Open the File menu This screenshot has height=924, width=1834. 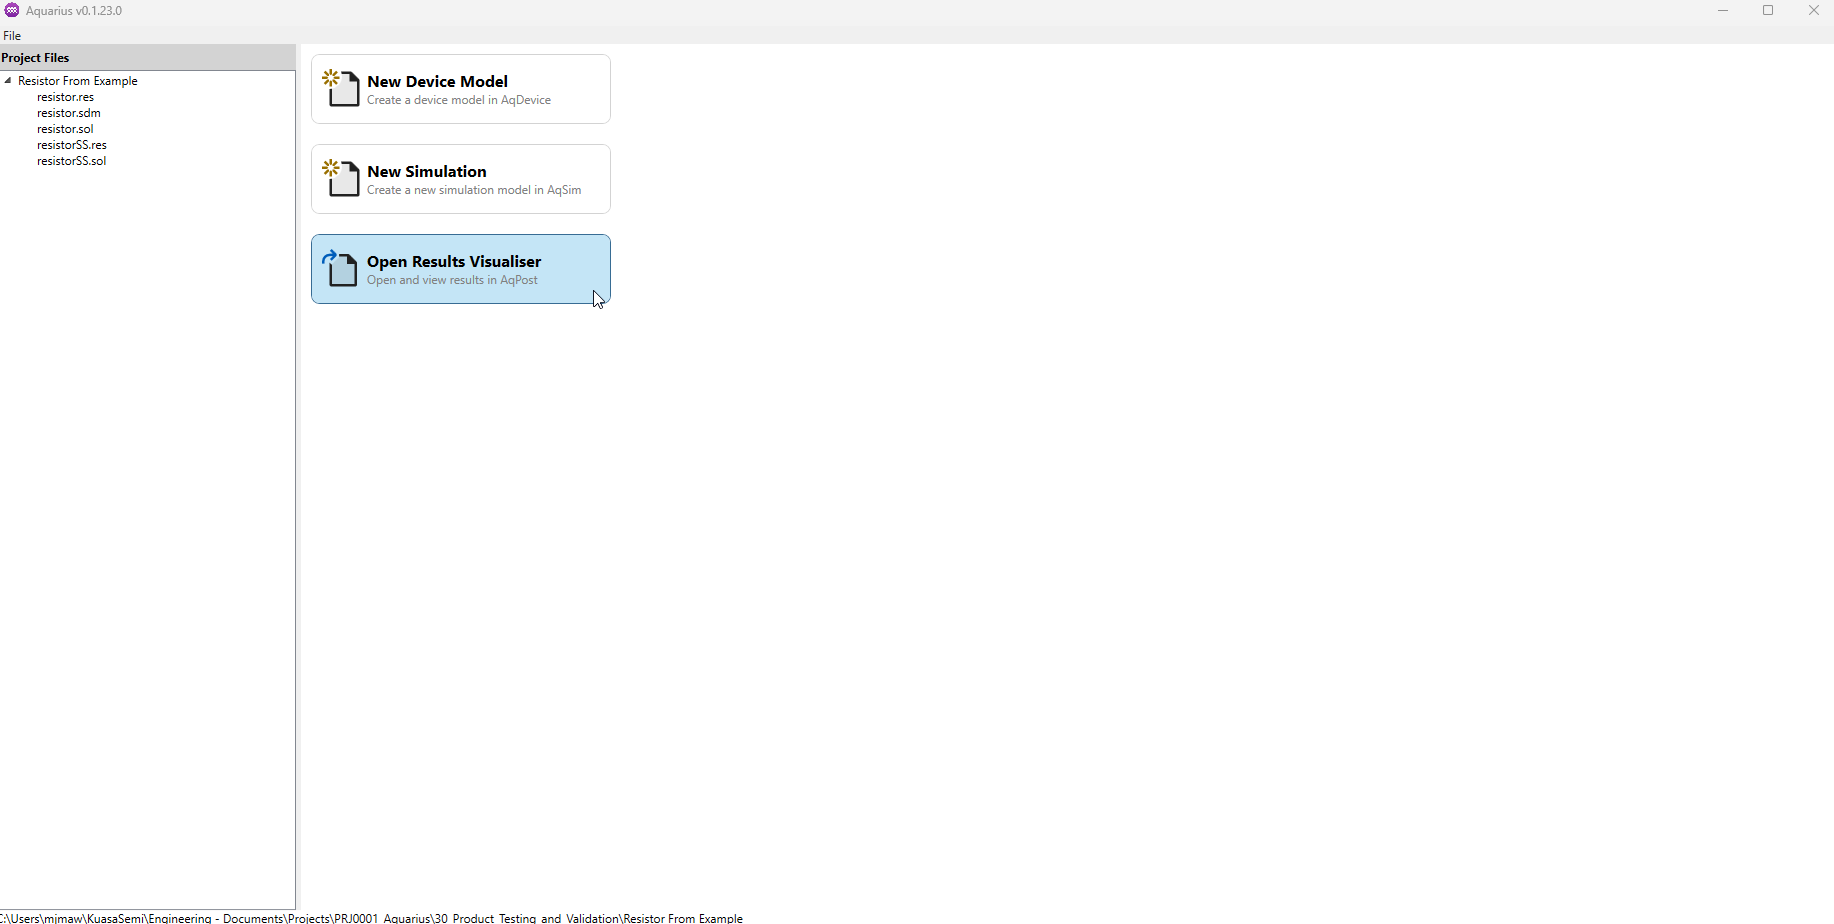[x=12, y=36]
